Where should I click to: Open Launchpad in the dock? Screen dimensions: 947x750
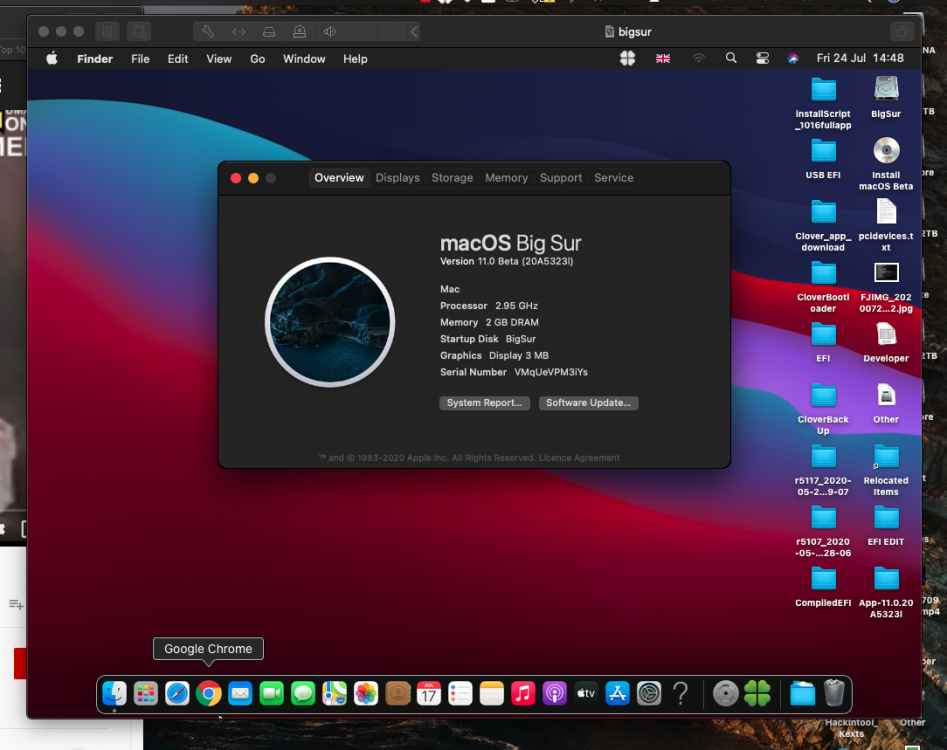click(146, 693)
